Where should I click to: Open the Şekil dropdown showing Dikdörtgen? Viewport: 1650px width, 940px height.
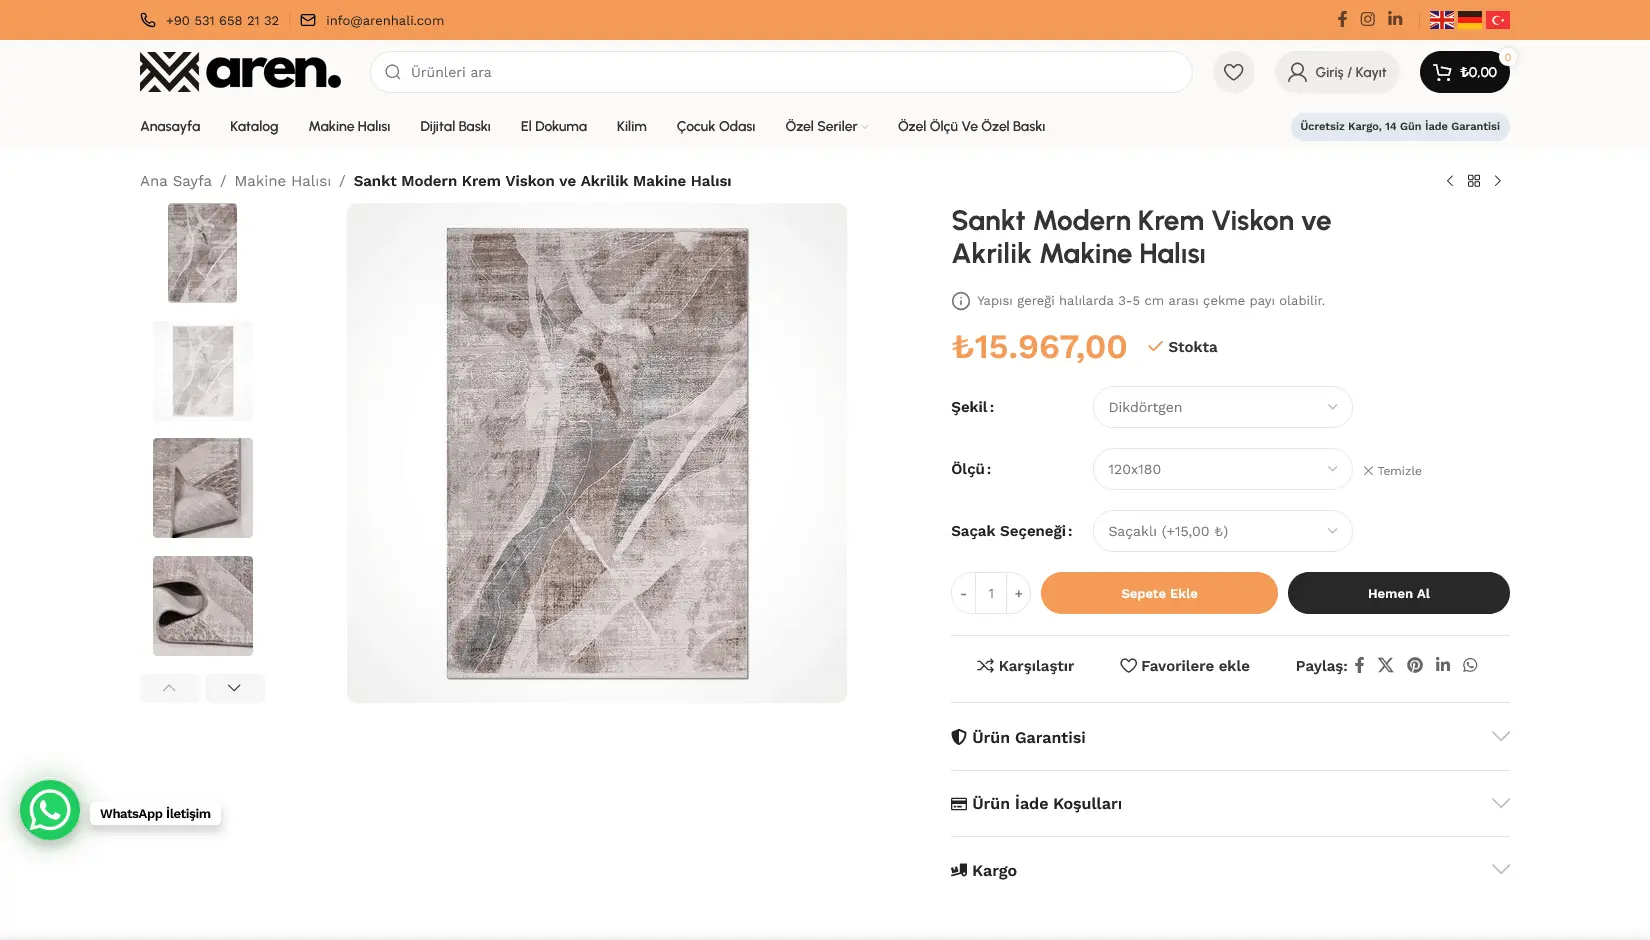1222,407
